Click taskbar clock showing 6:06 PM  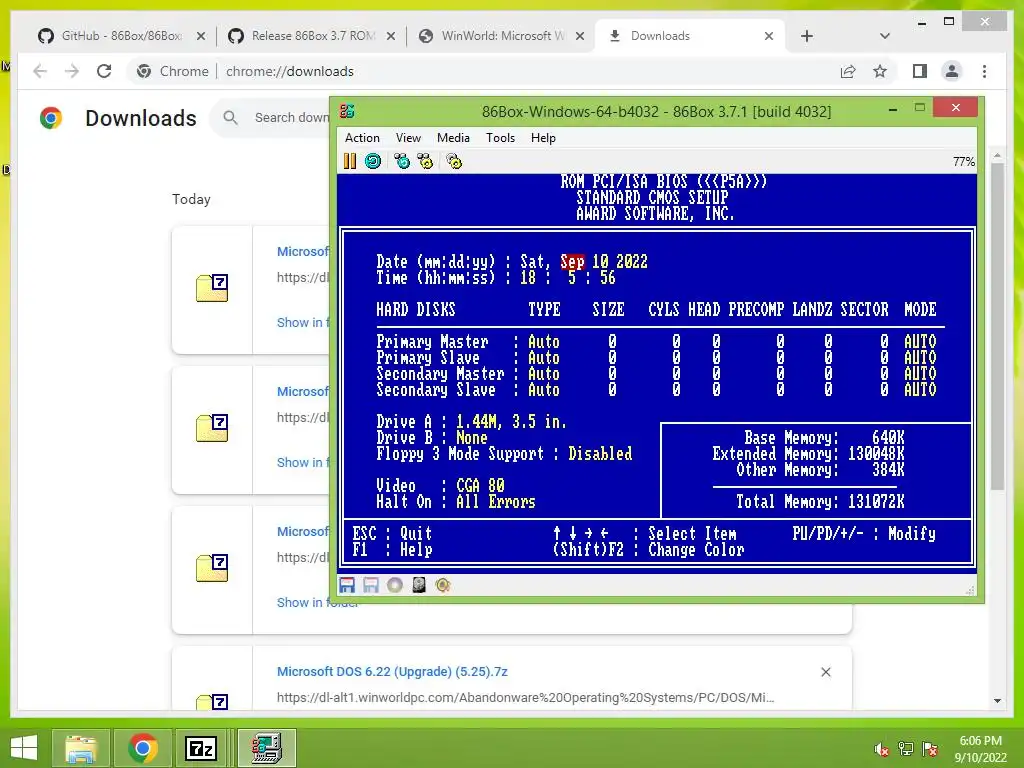coord(980,749)
